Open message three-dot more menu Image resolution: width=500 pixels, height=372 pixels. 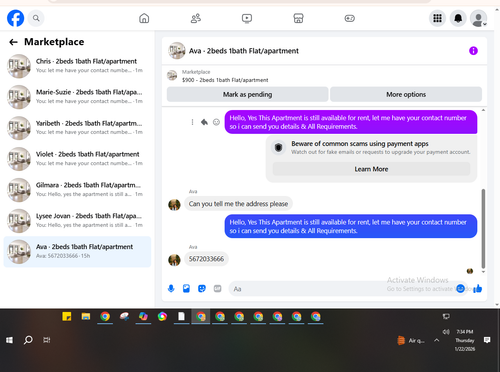(192, 122)
